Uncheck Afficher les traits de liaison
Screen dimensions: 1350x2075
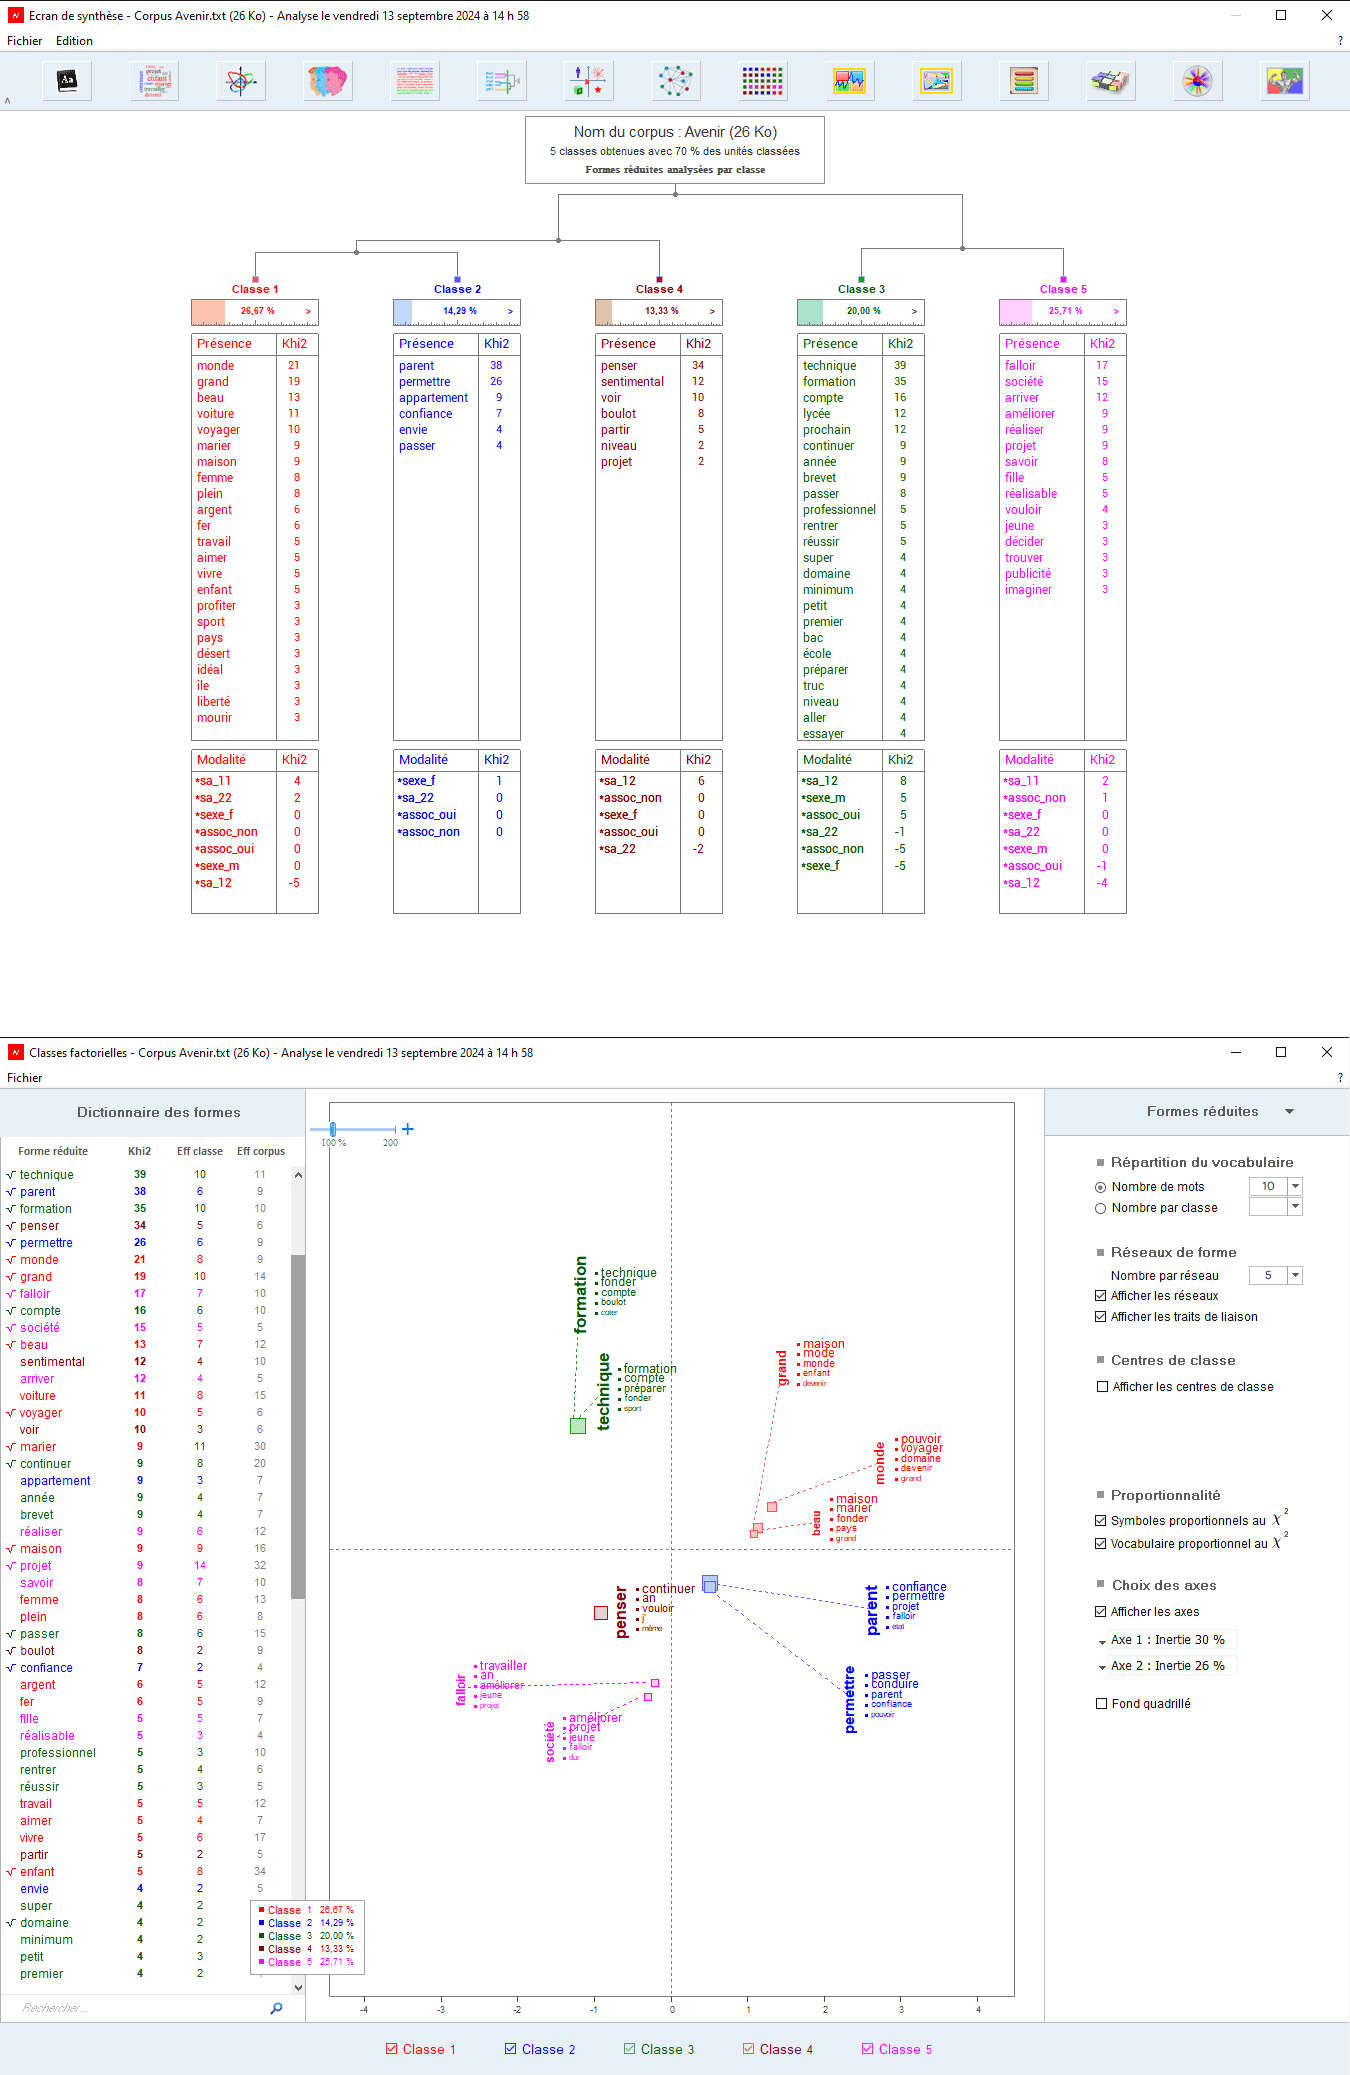pos(1101,1317)
